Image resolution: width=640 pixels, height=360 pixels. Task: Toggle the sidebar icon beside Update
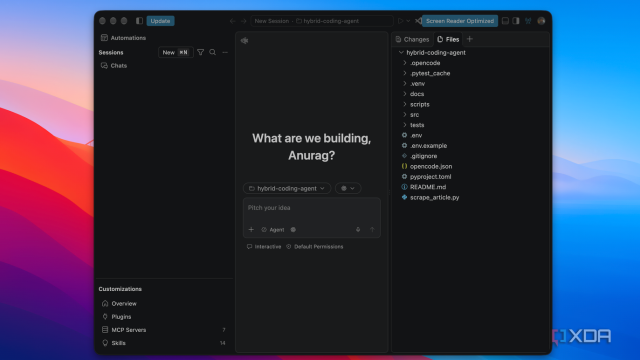tap(139, 21)
